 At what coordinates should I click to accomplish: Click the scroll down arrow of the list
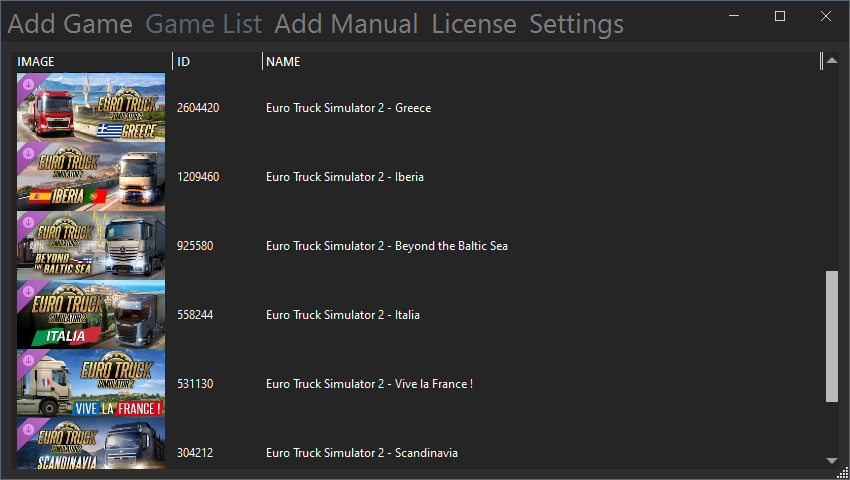pos(832,460)
